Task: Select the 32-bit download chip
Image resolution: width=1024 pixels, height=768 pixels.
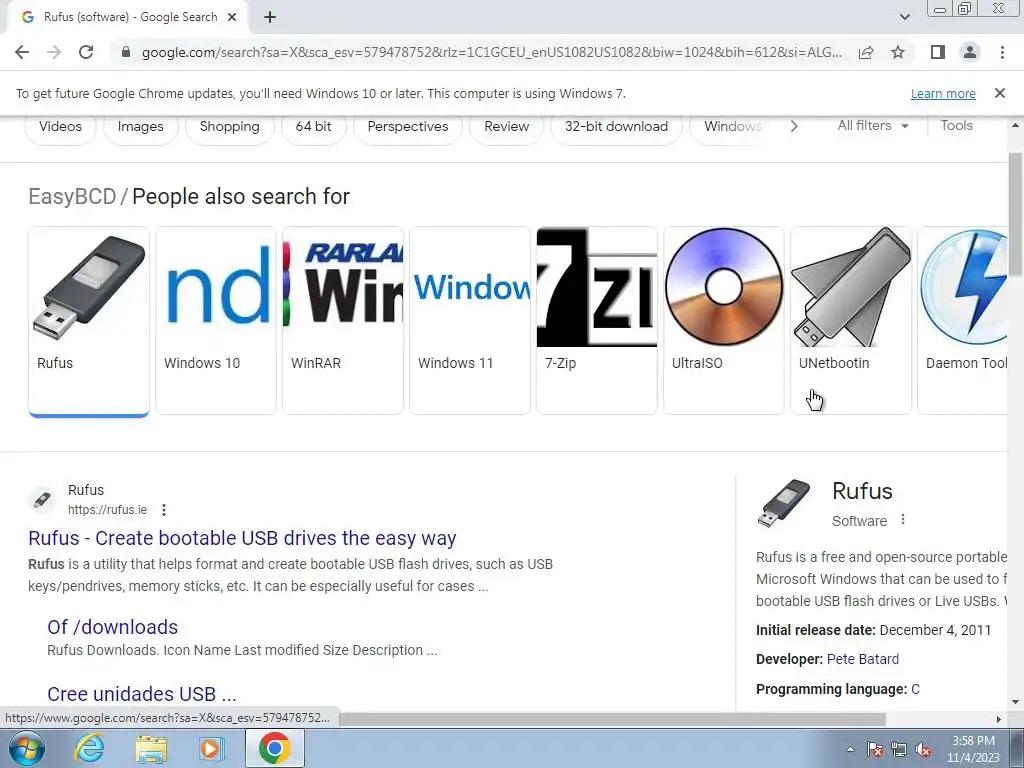Action: 616,127
